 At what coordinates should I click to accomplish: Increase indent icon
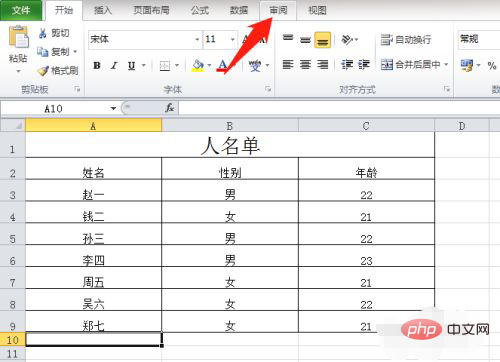pyautogui.click(x=364, y=64)
